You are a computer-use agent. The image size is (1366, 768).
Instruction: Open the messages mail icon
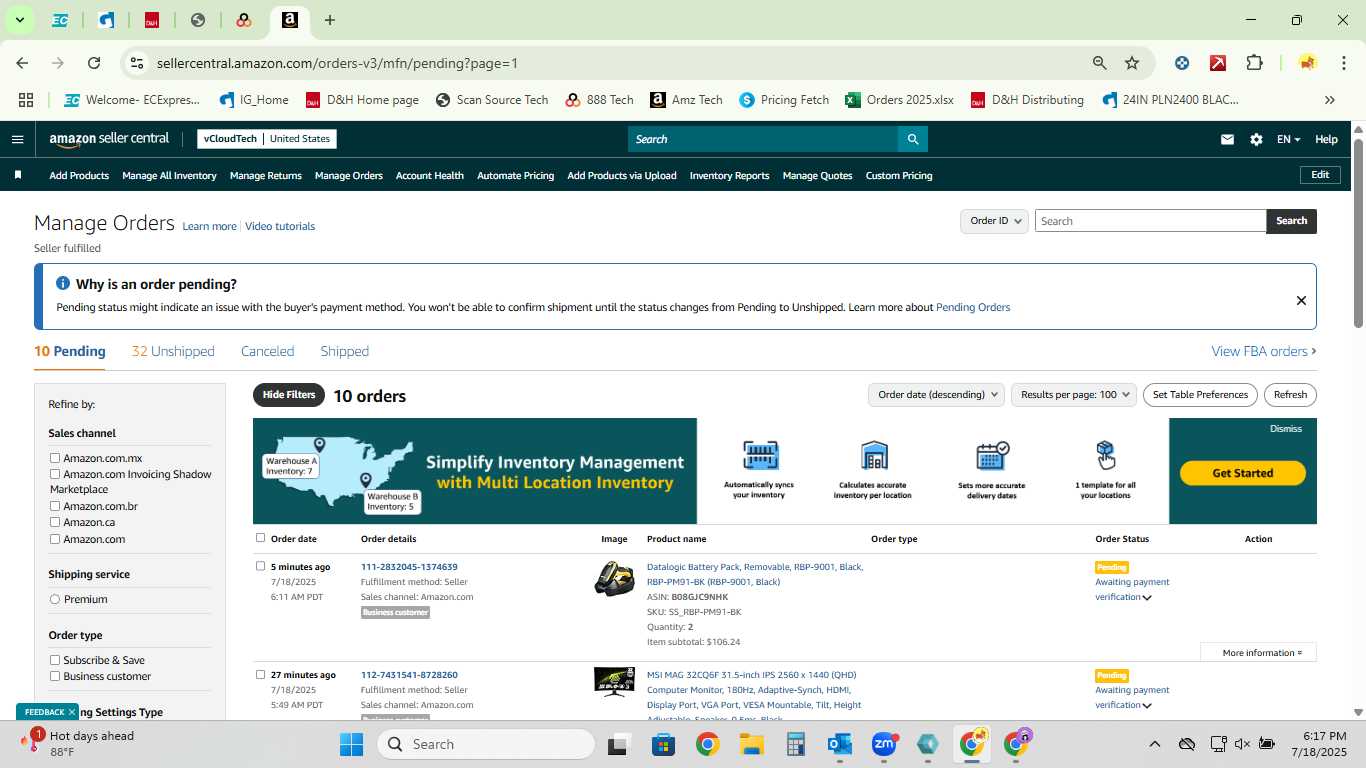coord(1227,140)
